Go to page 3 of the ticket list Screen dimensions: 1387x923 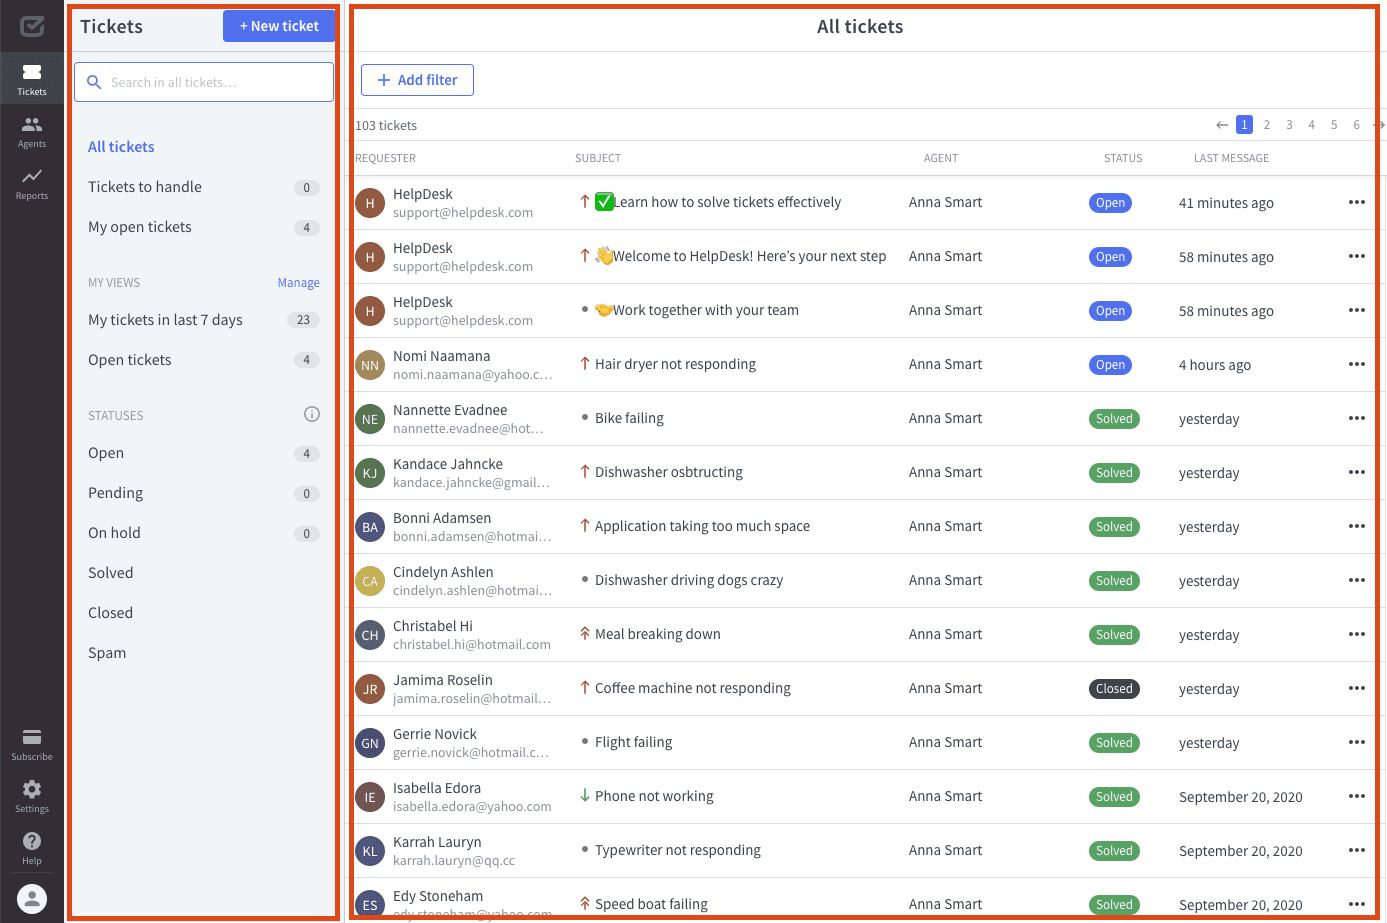coord(1289,124)
